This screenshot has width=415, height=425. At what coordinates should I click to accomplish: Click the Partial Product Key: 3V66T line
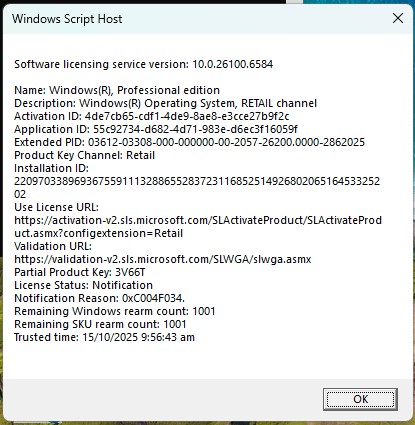(80, 272)
